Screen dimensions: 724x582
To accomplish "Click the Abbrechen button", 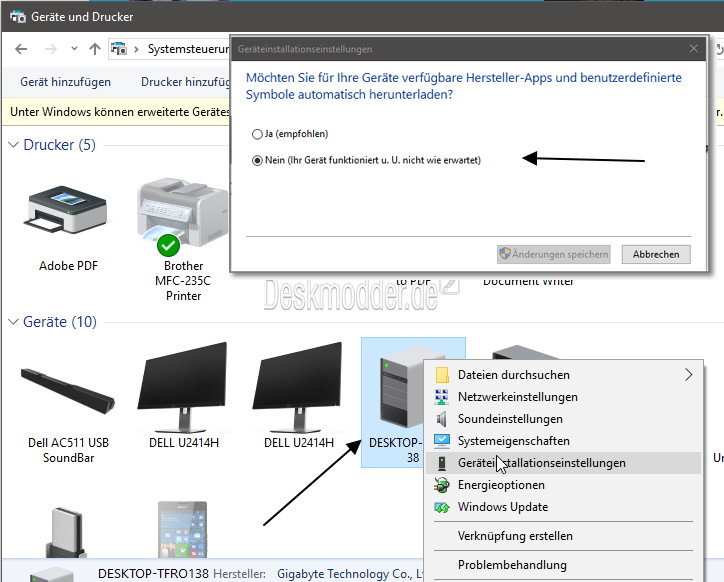I will [656, 255].
